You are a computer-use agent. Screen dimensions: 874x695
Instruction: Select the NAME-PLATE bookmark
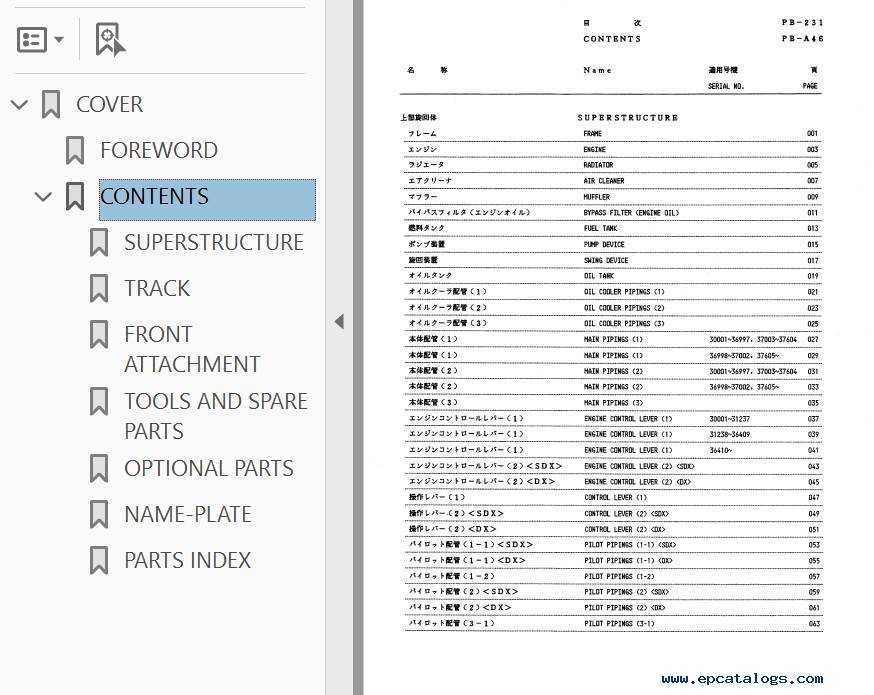(188, 514)
